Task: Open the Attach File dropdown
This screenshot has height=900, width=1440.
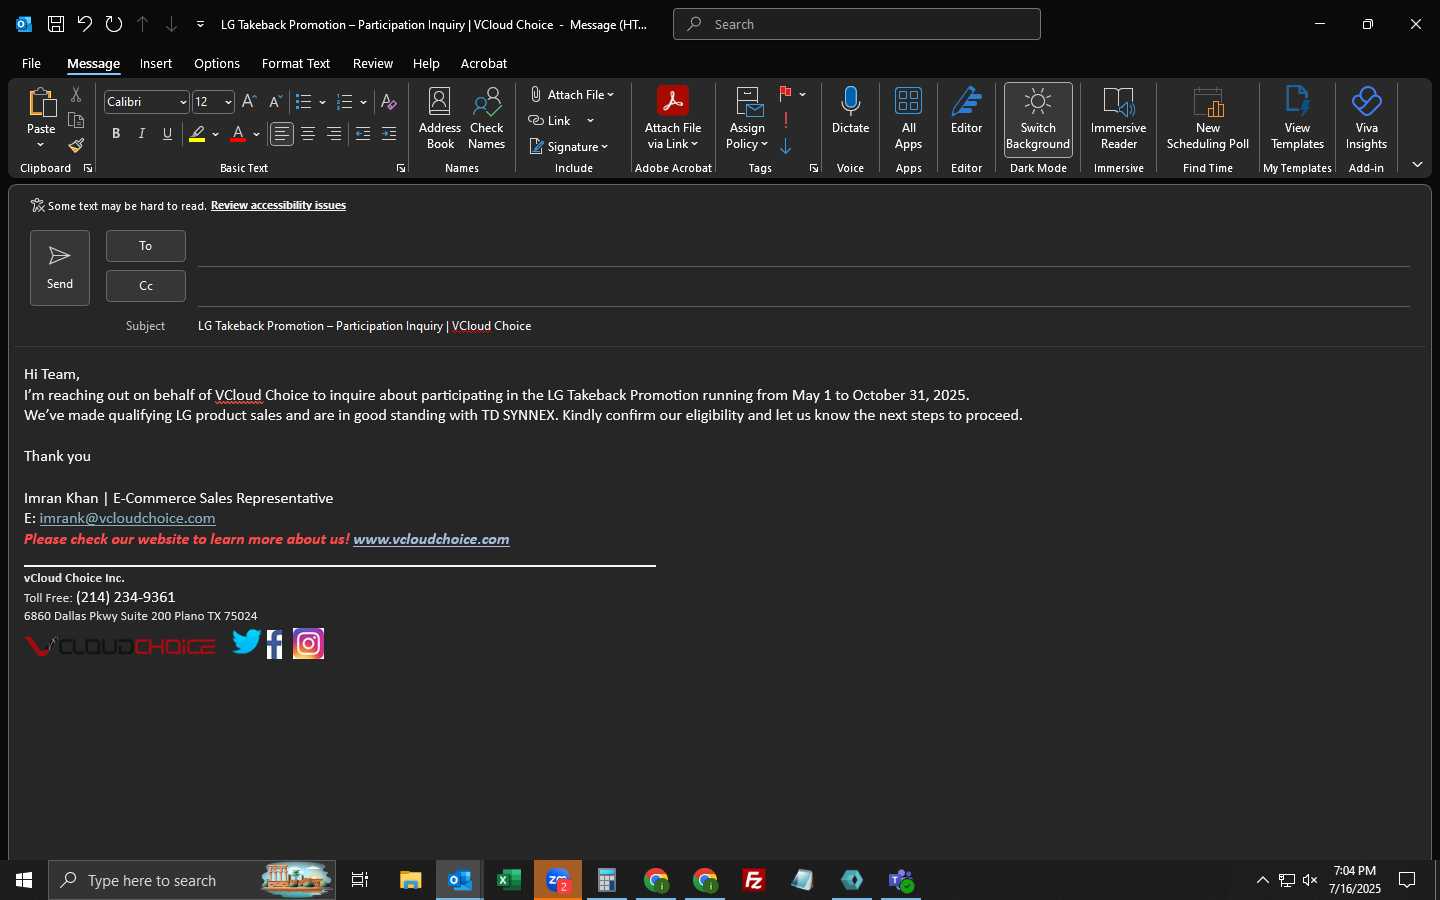Action: coord(572,94)
